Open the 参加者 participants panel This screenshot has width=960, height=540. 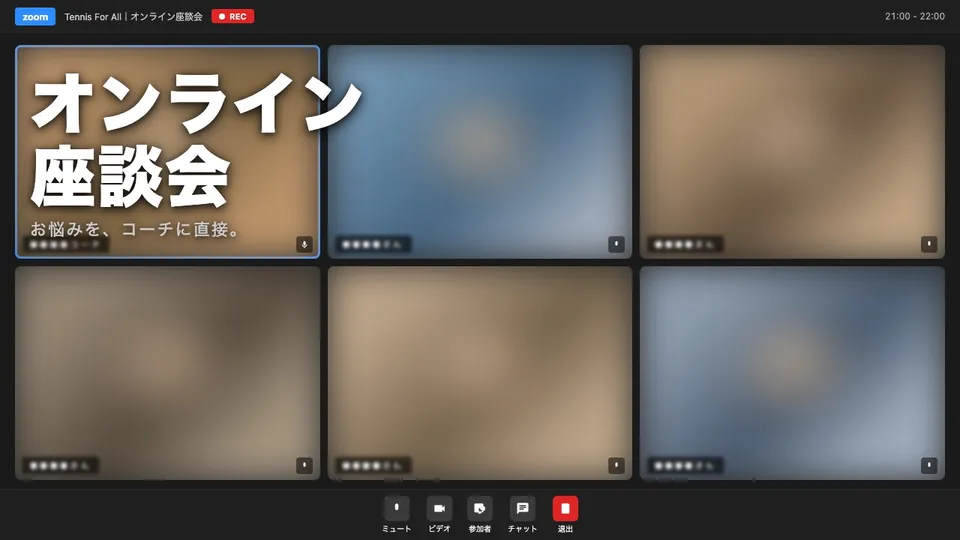coord(479,508)
